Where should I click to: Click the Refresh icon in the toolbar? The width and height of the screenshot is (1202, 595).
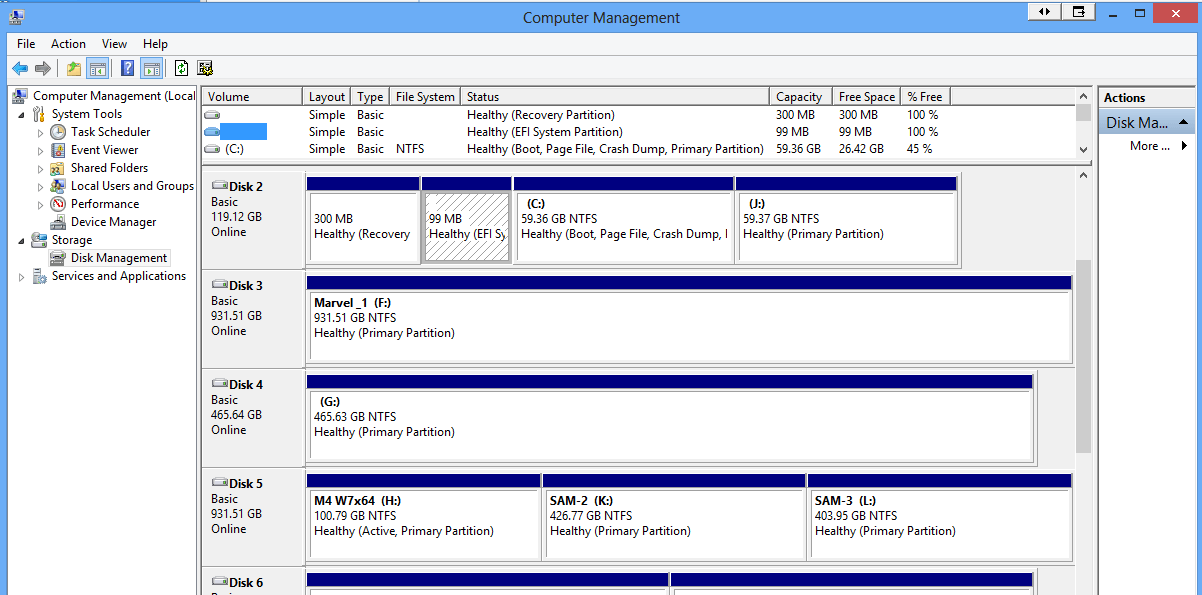click(x=181, y=68)
